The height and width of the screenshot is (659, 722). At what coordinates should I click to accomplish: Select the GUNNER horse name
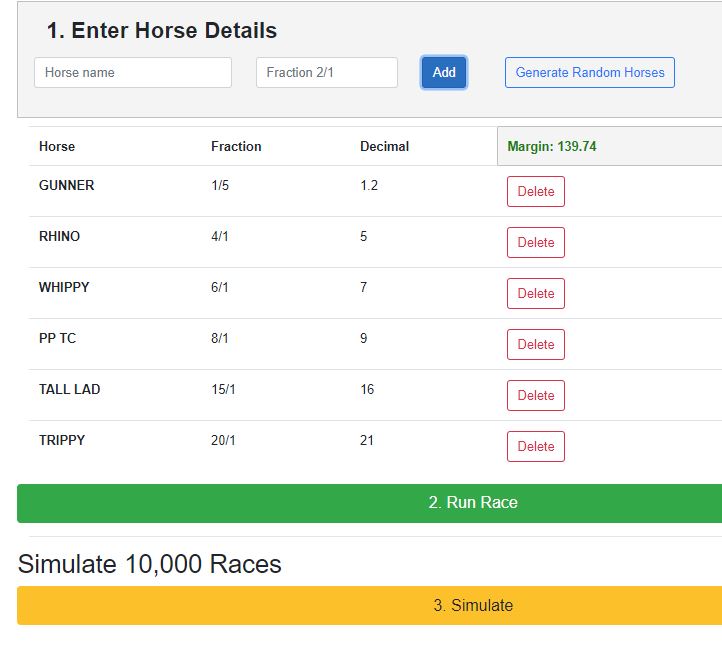pos(67,185)
